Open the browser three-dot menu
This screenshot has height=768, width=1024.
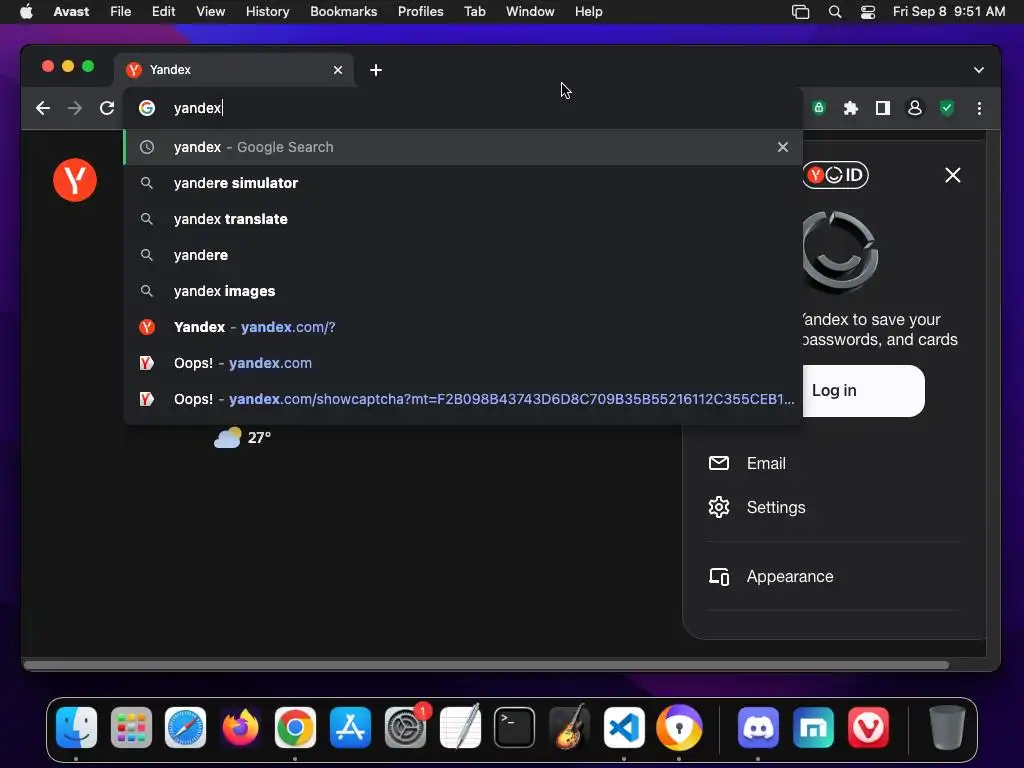979,108
